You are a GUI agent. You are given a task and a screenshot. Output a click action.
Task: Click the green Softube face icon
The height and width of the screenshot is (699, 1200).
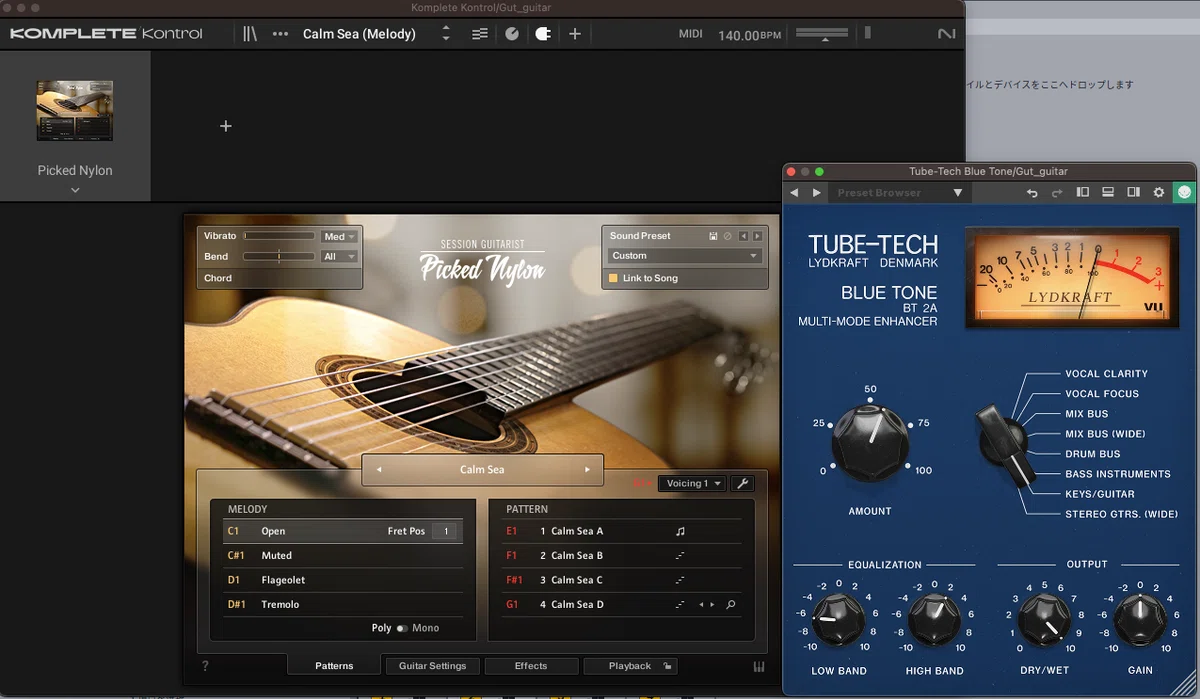click(x=1184, y=192)
